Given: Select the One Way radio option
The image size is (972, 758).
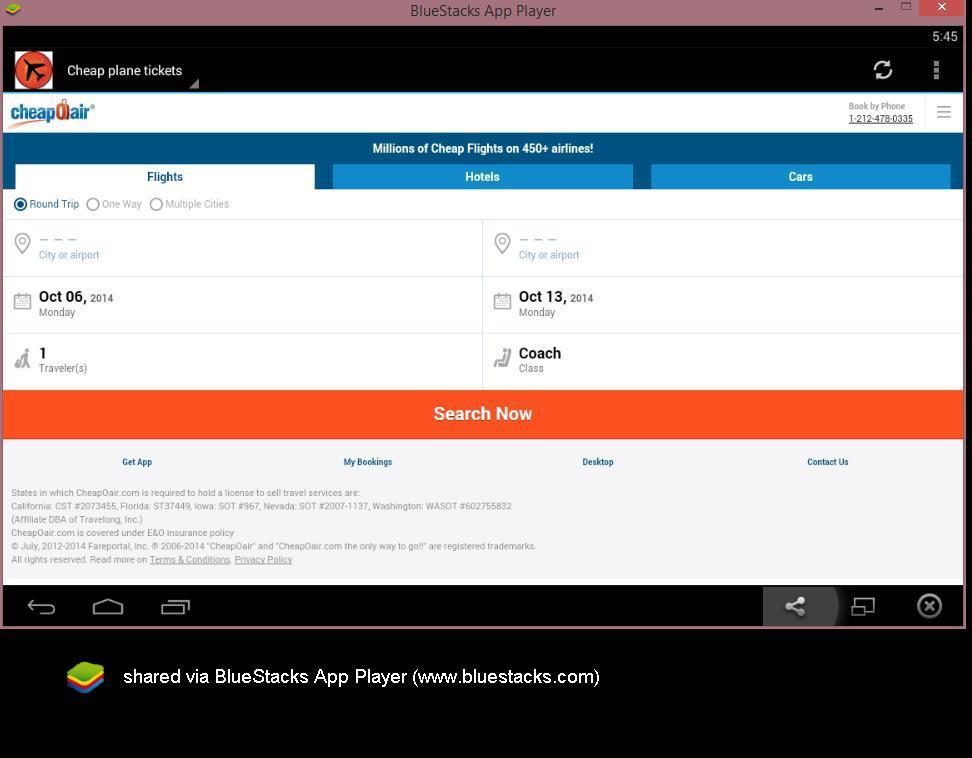Looking at the screenshot, I should coord(93,204).
